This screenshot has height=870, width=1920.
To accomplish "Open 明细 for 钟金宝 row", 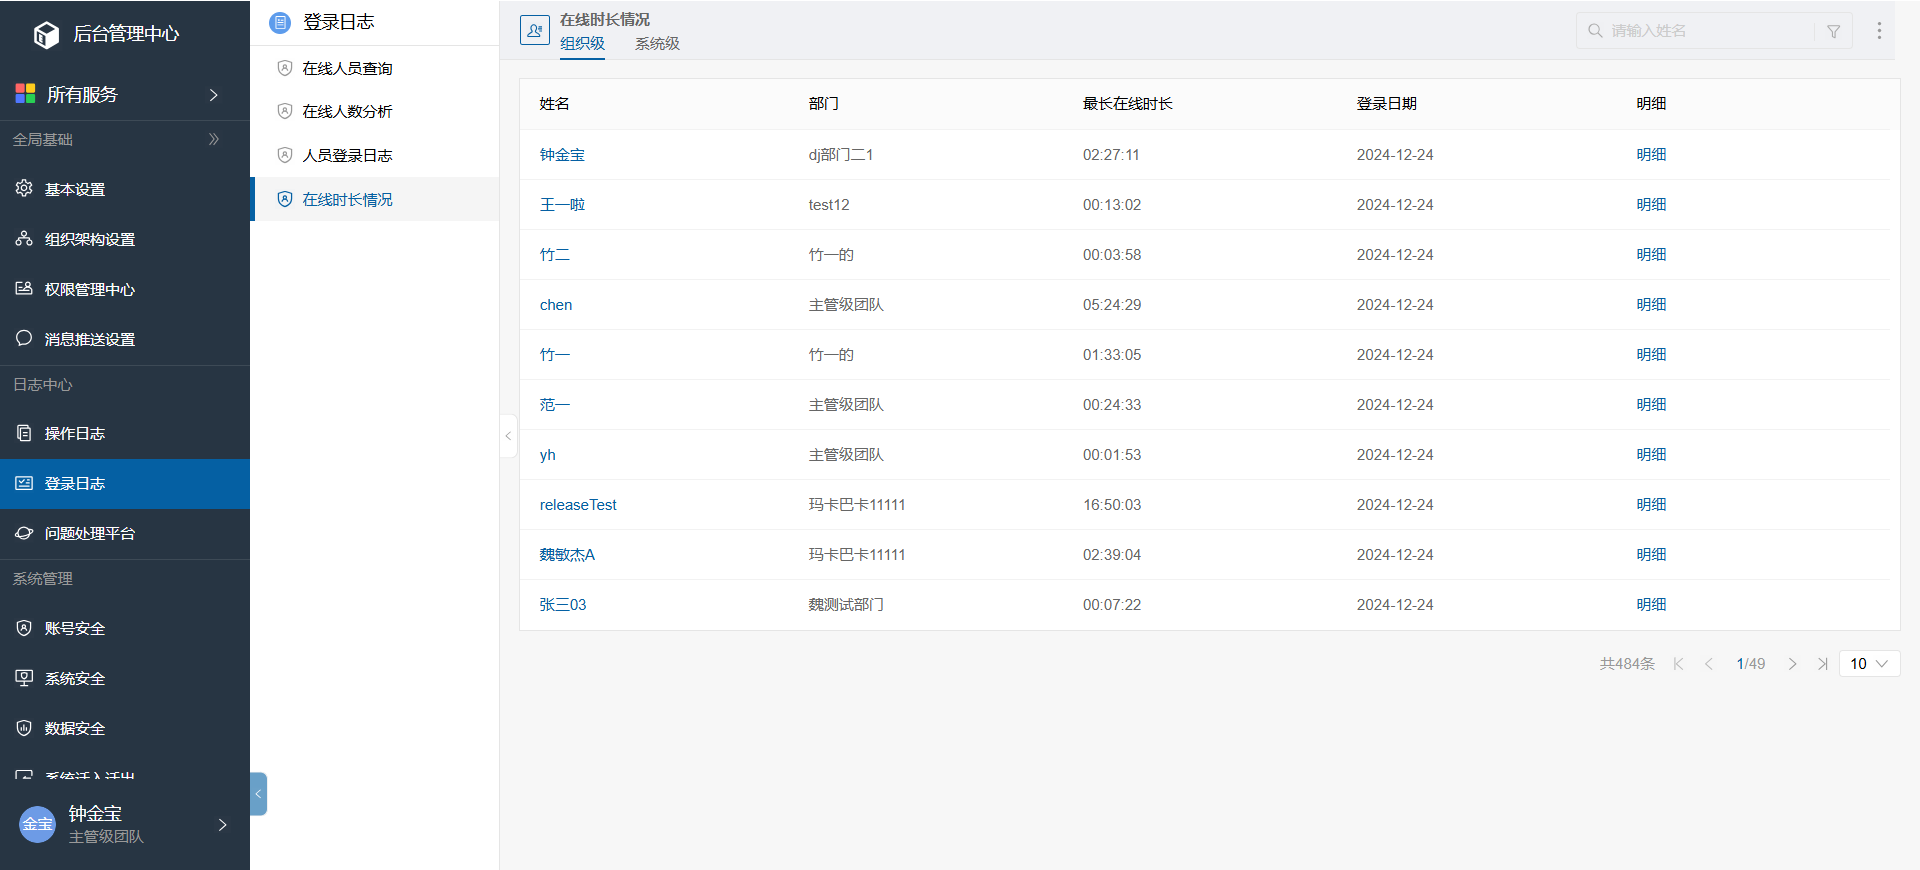I will [1651, 155].
